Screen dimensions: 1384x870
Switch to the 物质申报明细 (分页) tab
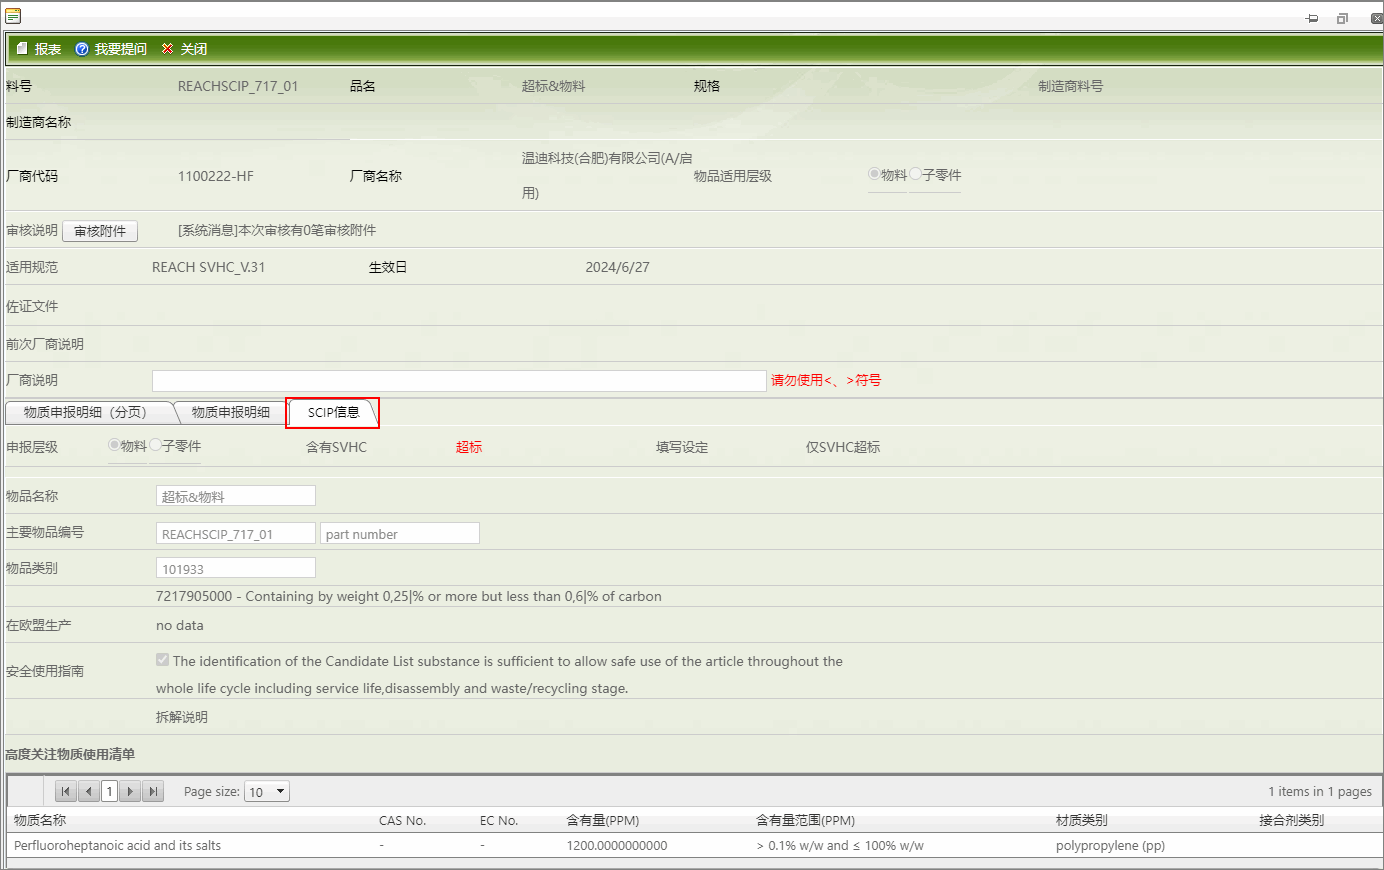click(x=85, y=412)
